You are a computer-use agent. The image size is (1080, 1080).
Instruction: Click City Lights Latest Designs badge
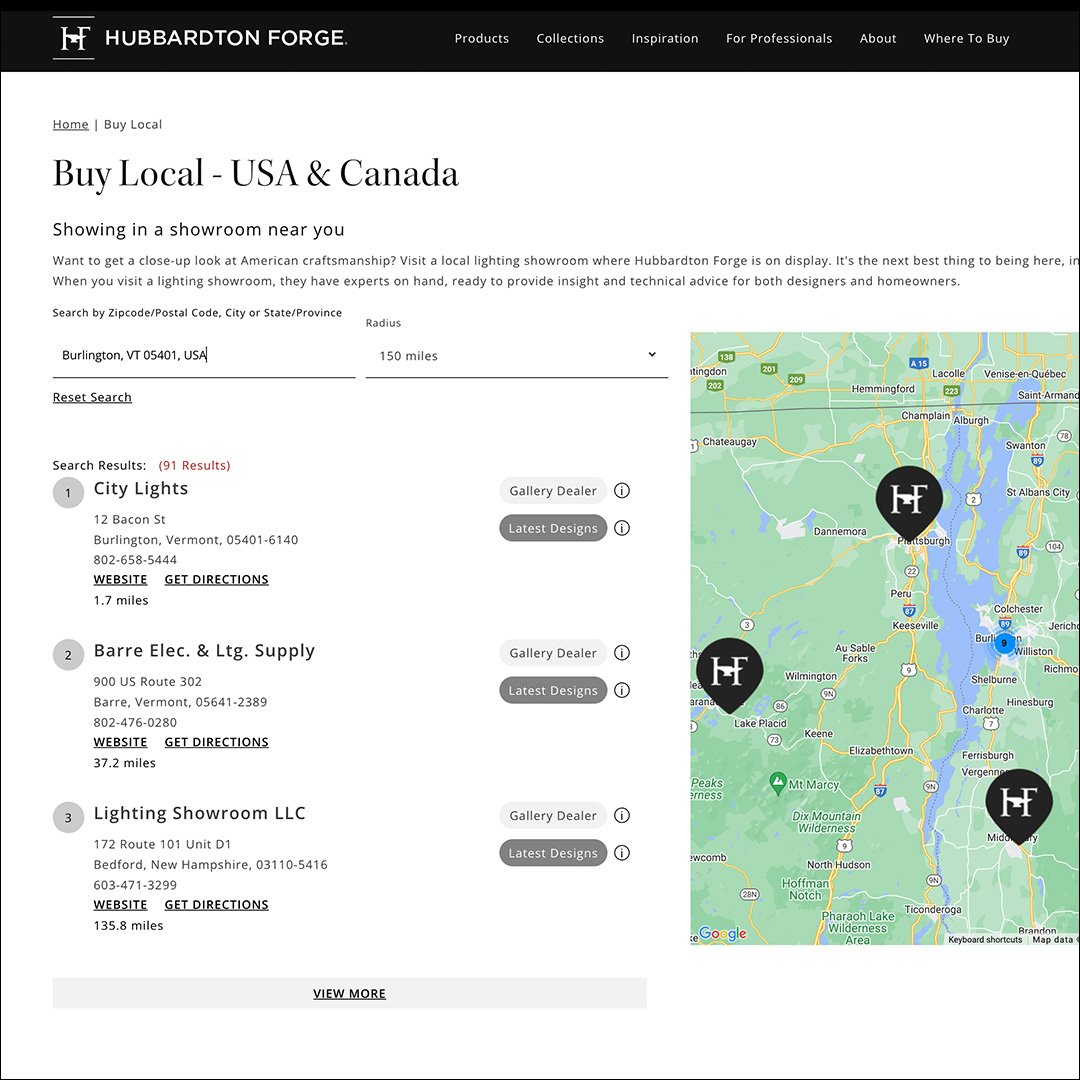(x=553, y=528)
